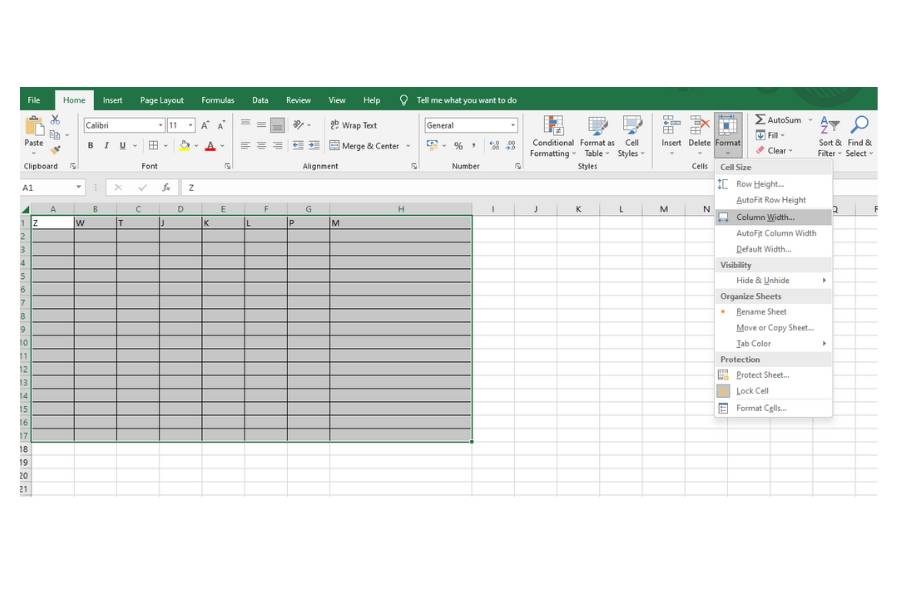This screenshot has width=900, height=600.
Task: Open the Calibri font name dropdown
Action: click(161, 125)
